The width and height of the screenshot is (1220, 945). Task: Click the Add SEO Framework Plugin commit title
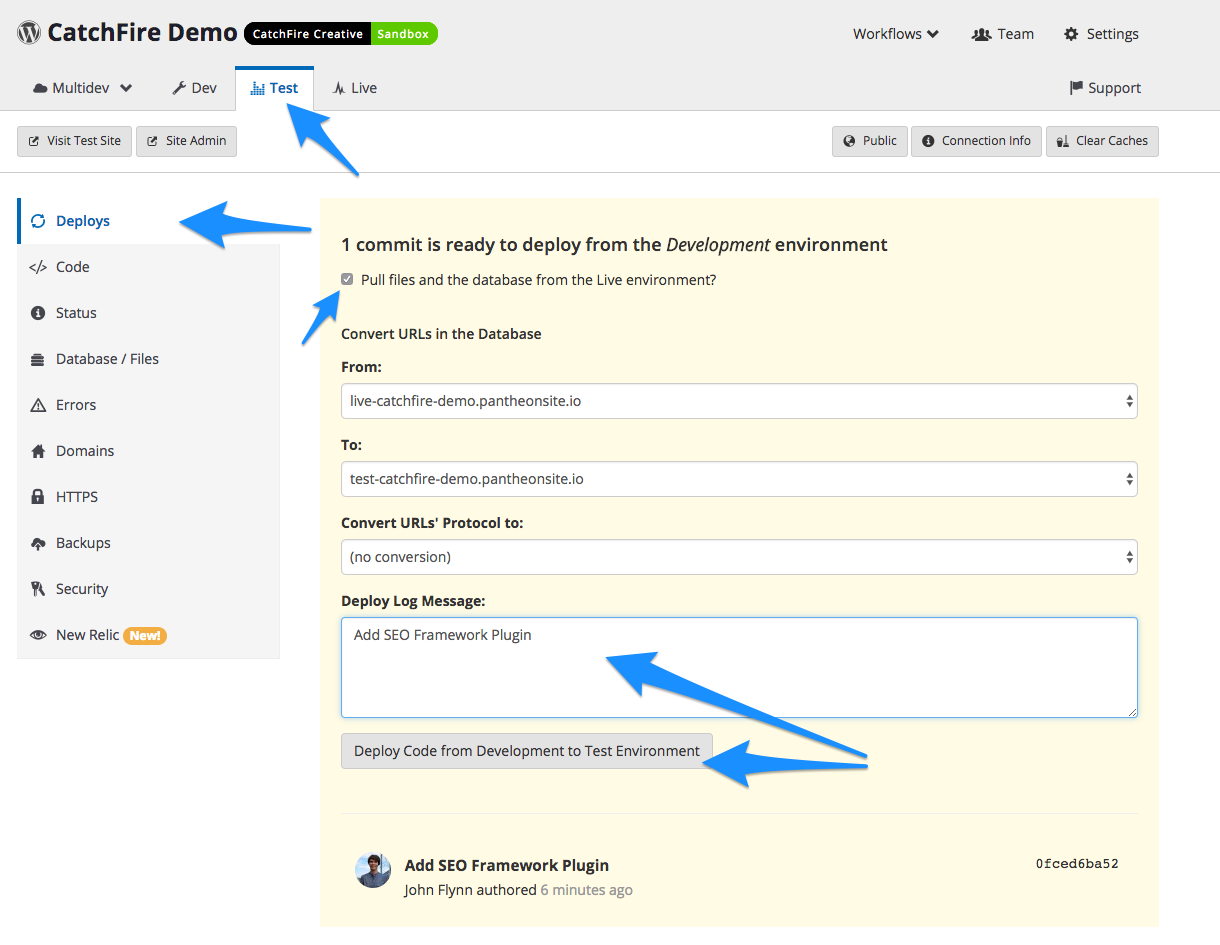[507, 865]
